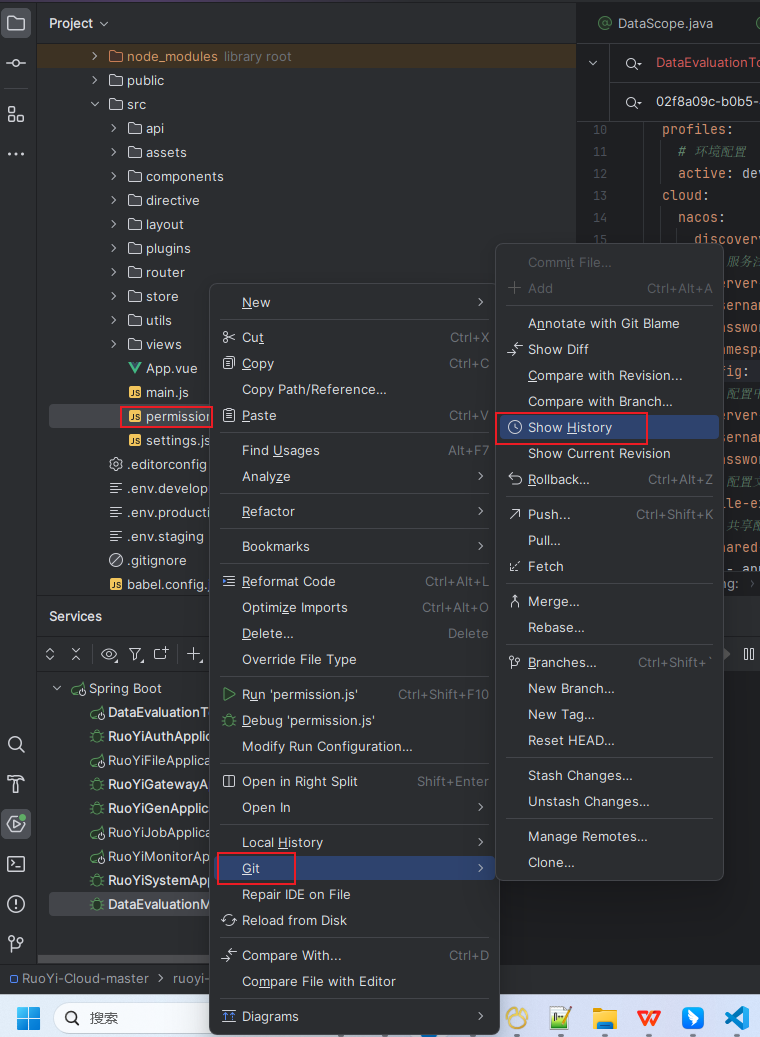Choose Manage Remotes...
The width and height of the screenshot is (760, 1037).
click(x=609, y=836)
